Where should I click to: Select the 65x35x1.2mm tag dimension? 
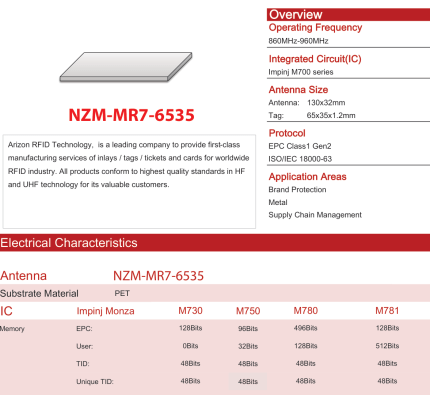[x=331, y=116]
